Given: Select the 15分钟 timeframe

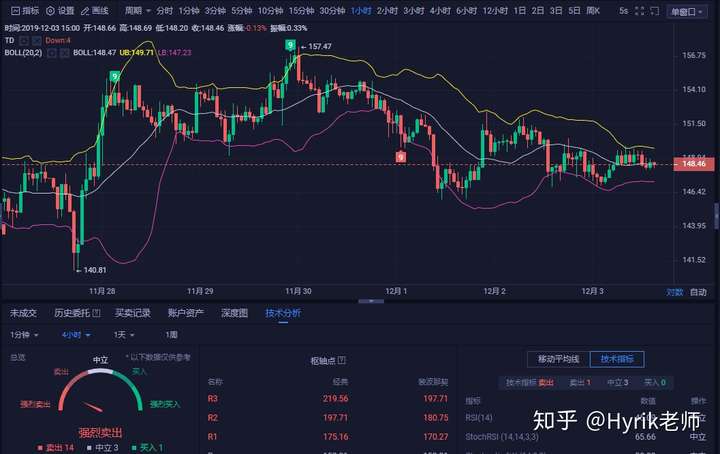Looking at the screenshot, I should pos(301,11).
